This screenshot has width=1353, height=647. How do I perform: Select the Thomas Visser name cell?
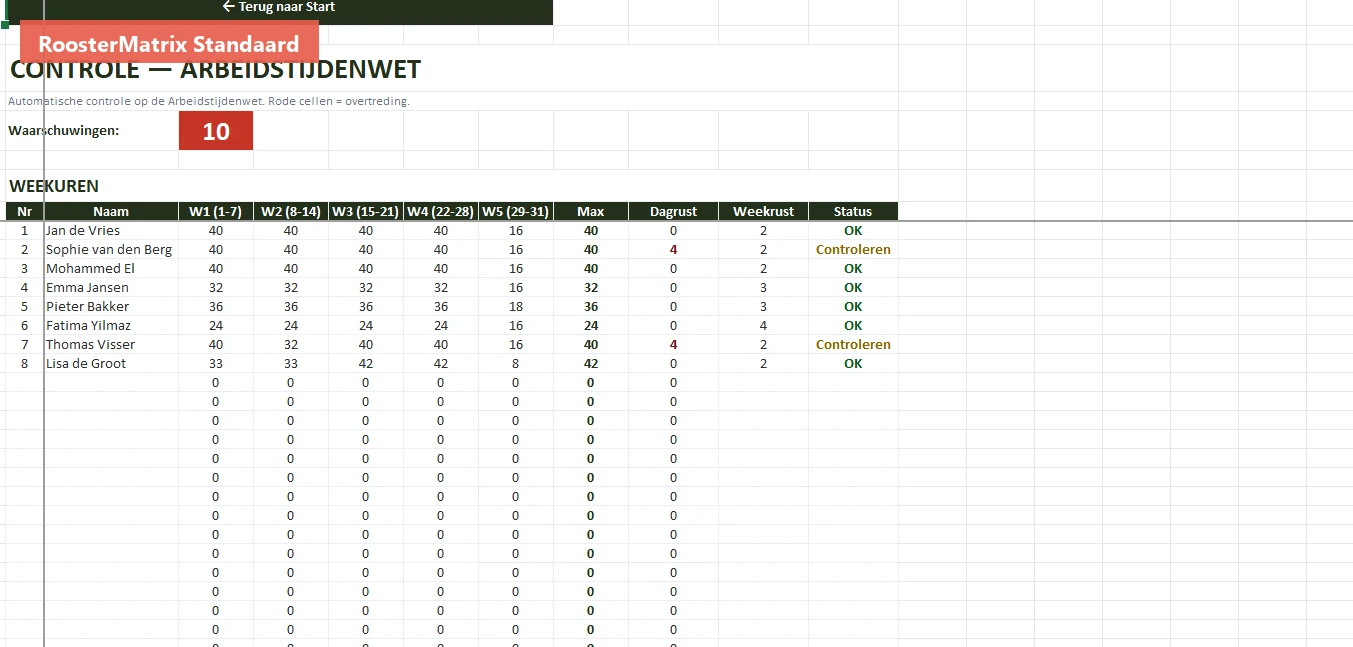point(111,345)
